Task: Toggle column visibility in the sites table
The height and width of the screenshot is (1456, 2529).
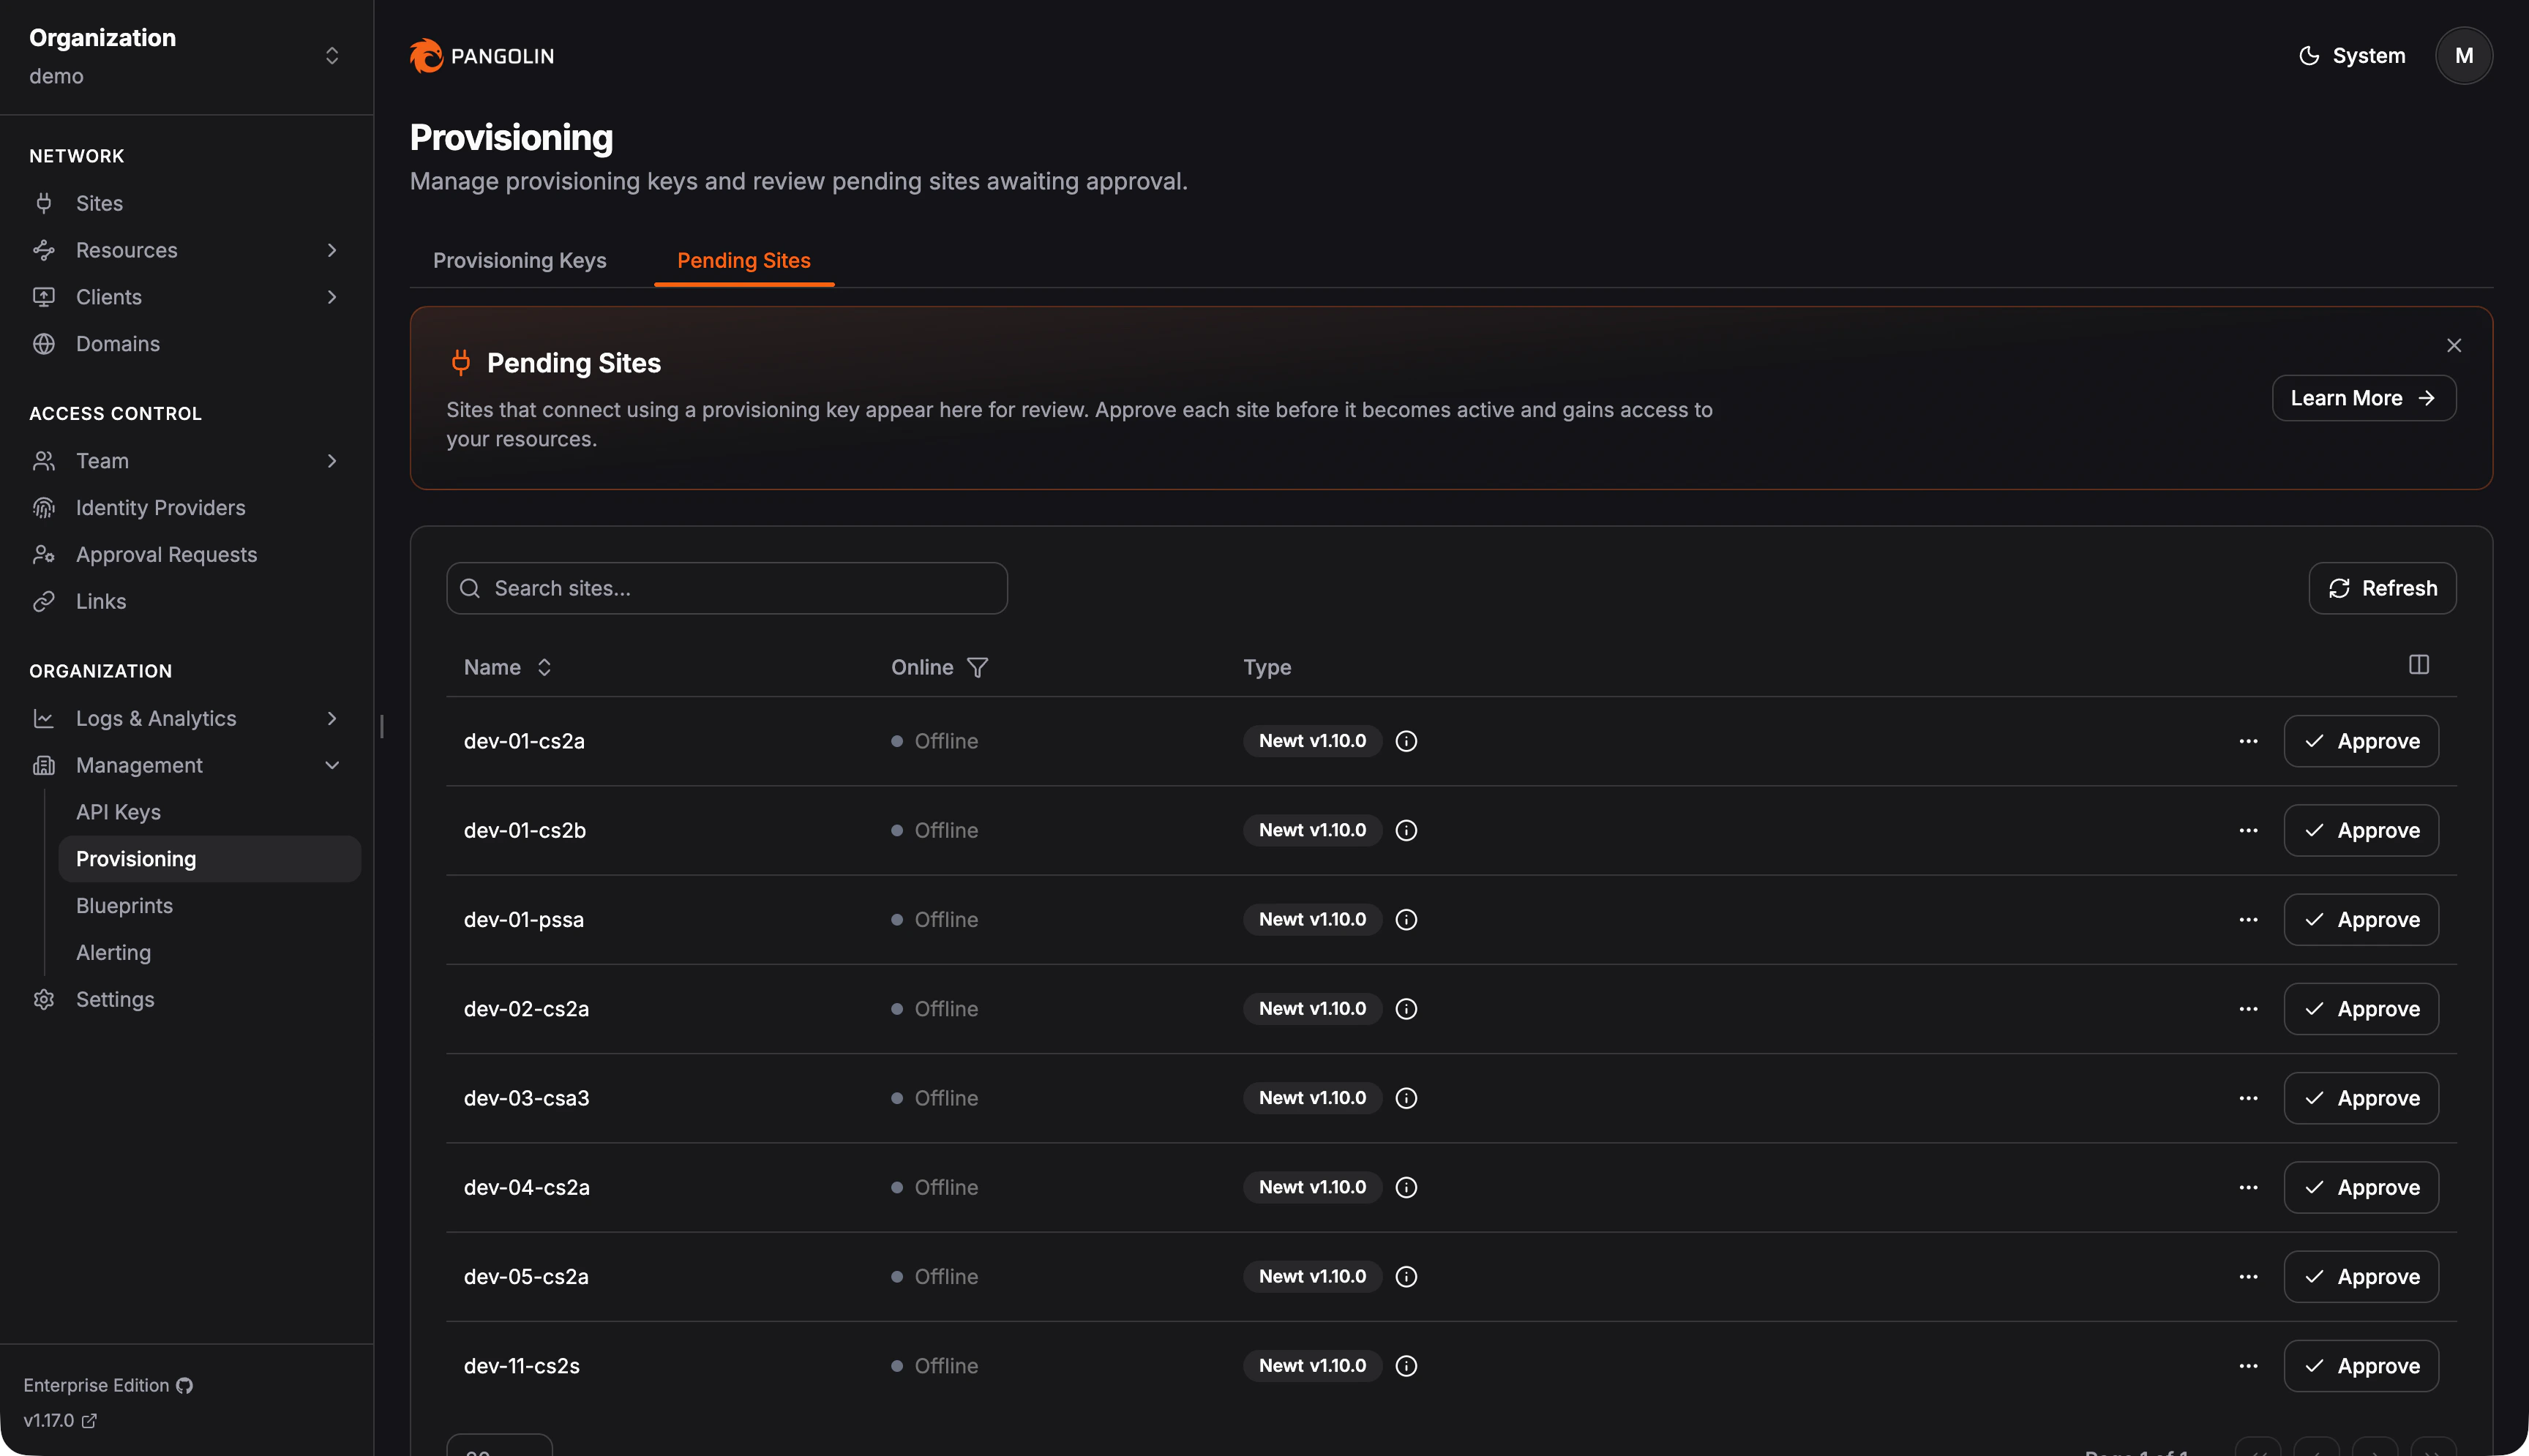Action: tap(2419, 664)
